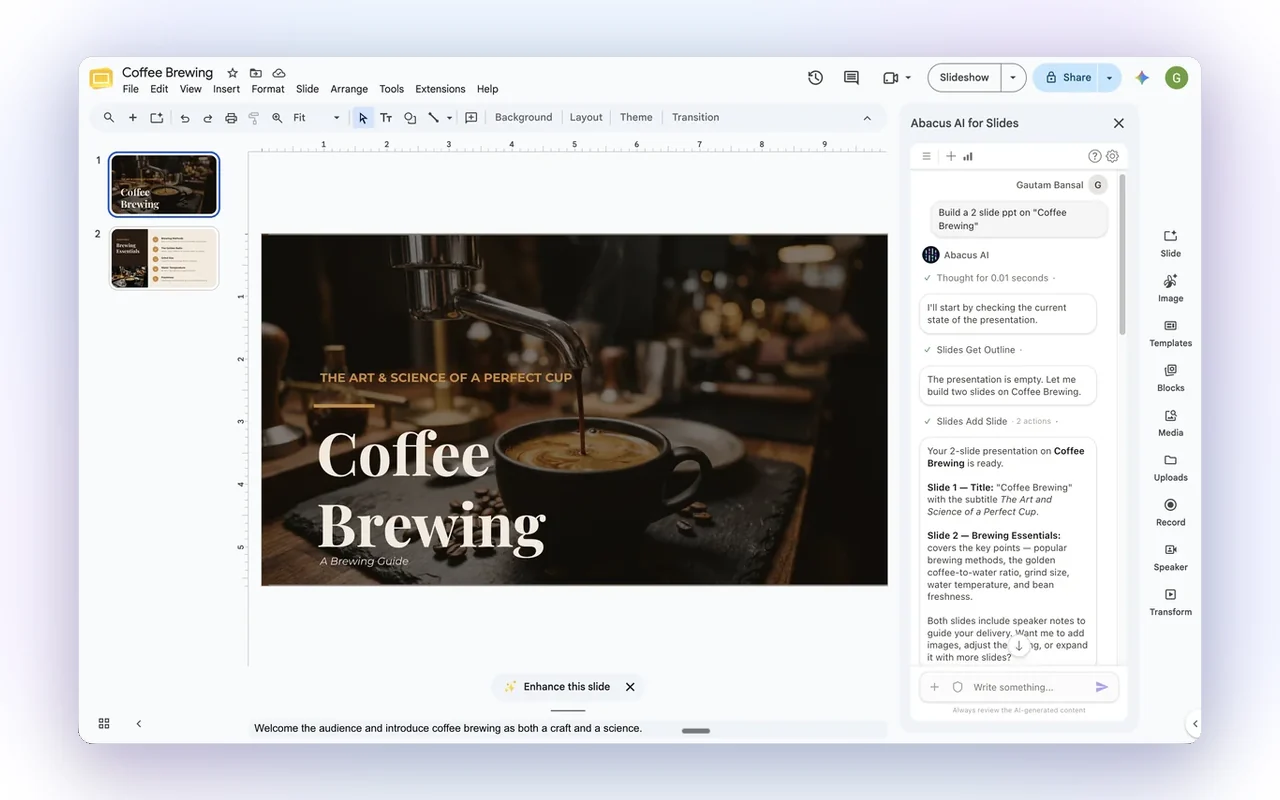This screenshot has width=1280, height=800.
Task: Click the Gemini sparkle icon
Action: [1142, 78]
